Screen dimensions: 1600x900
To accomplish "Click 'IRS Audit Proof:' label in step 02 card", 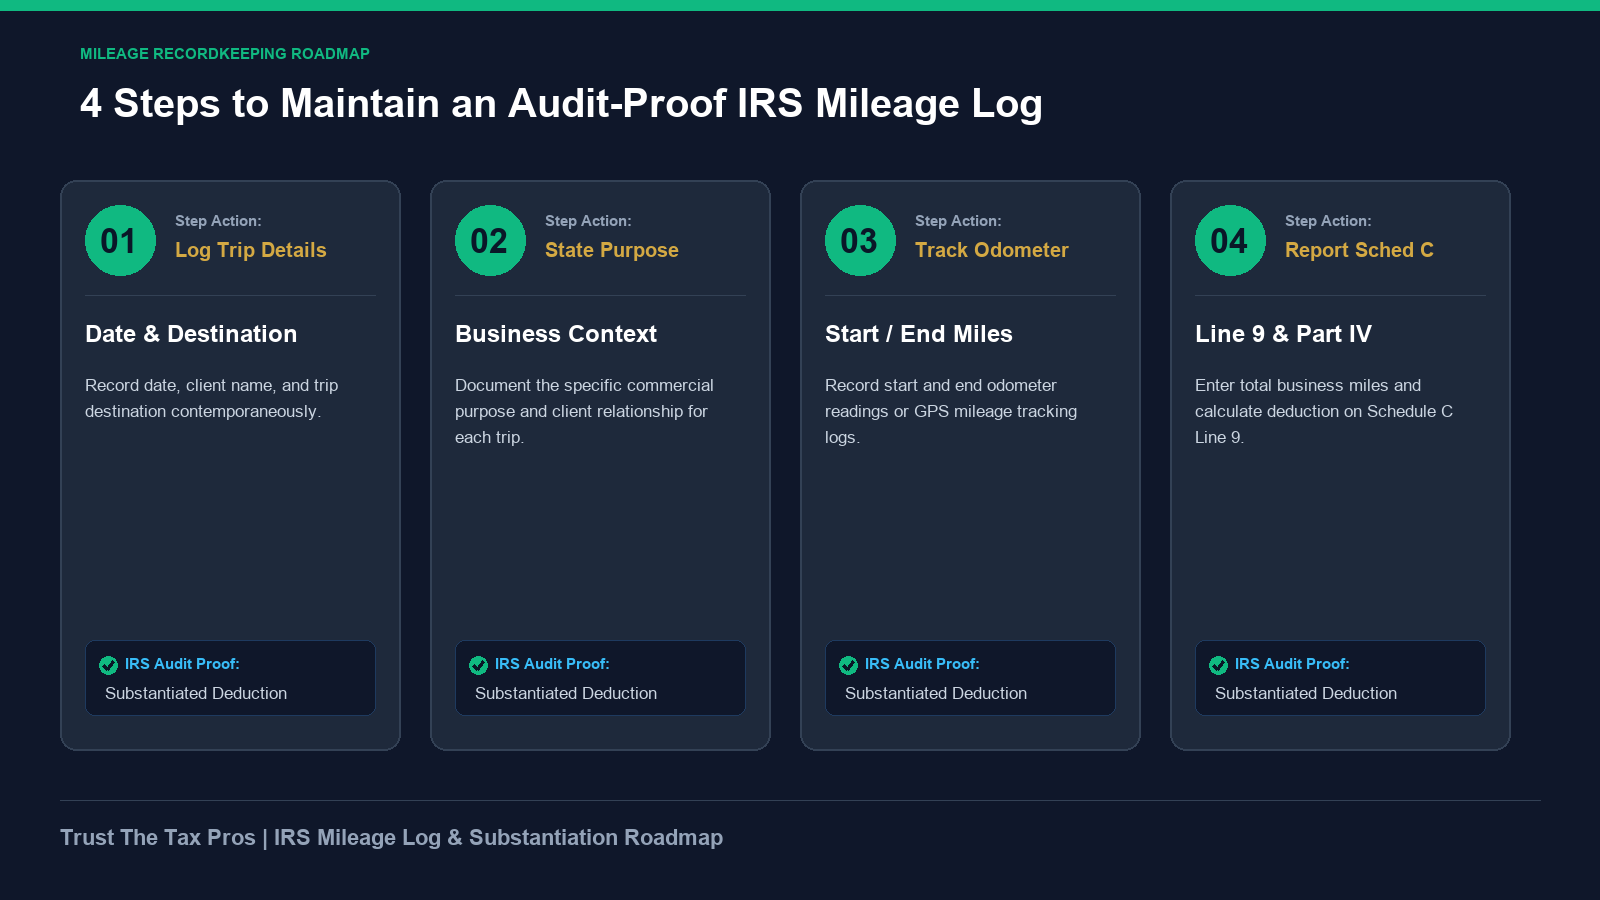I will point(552,664).
